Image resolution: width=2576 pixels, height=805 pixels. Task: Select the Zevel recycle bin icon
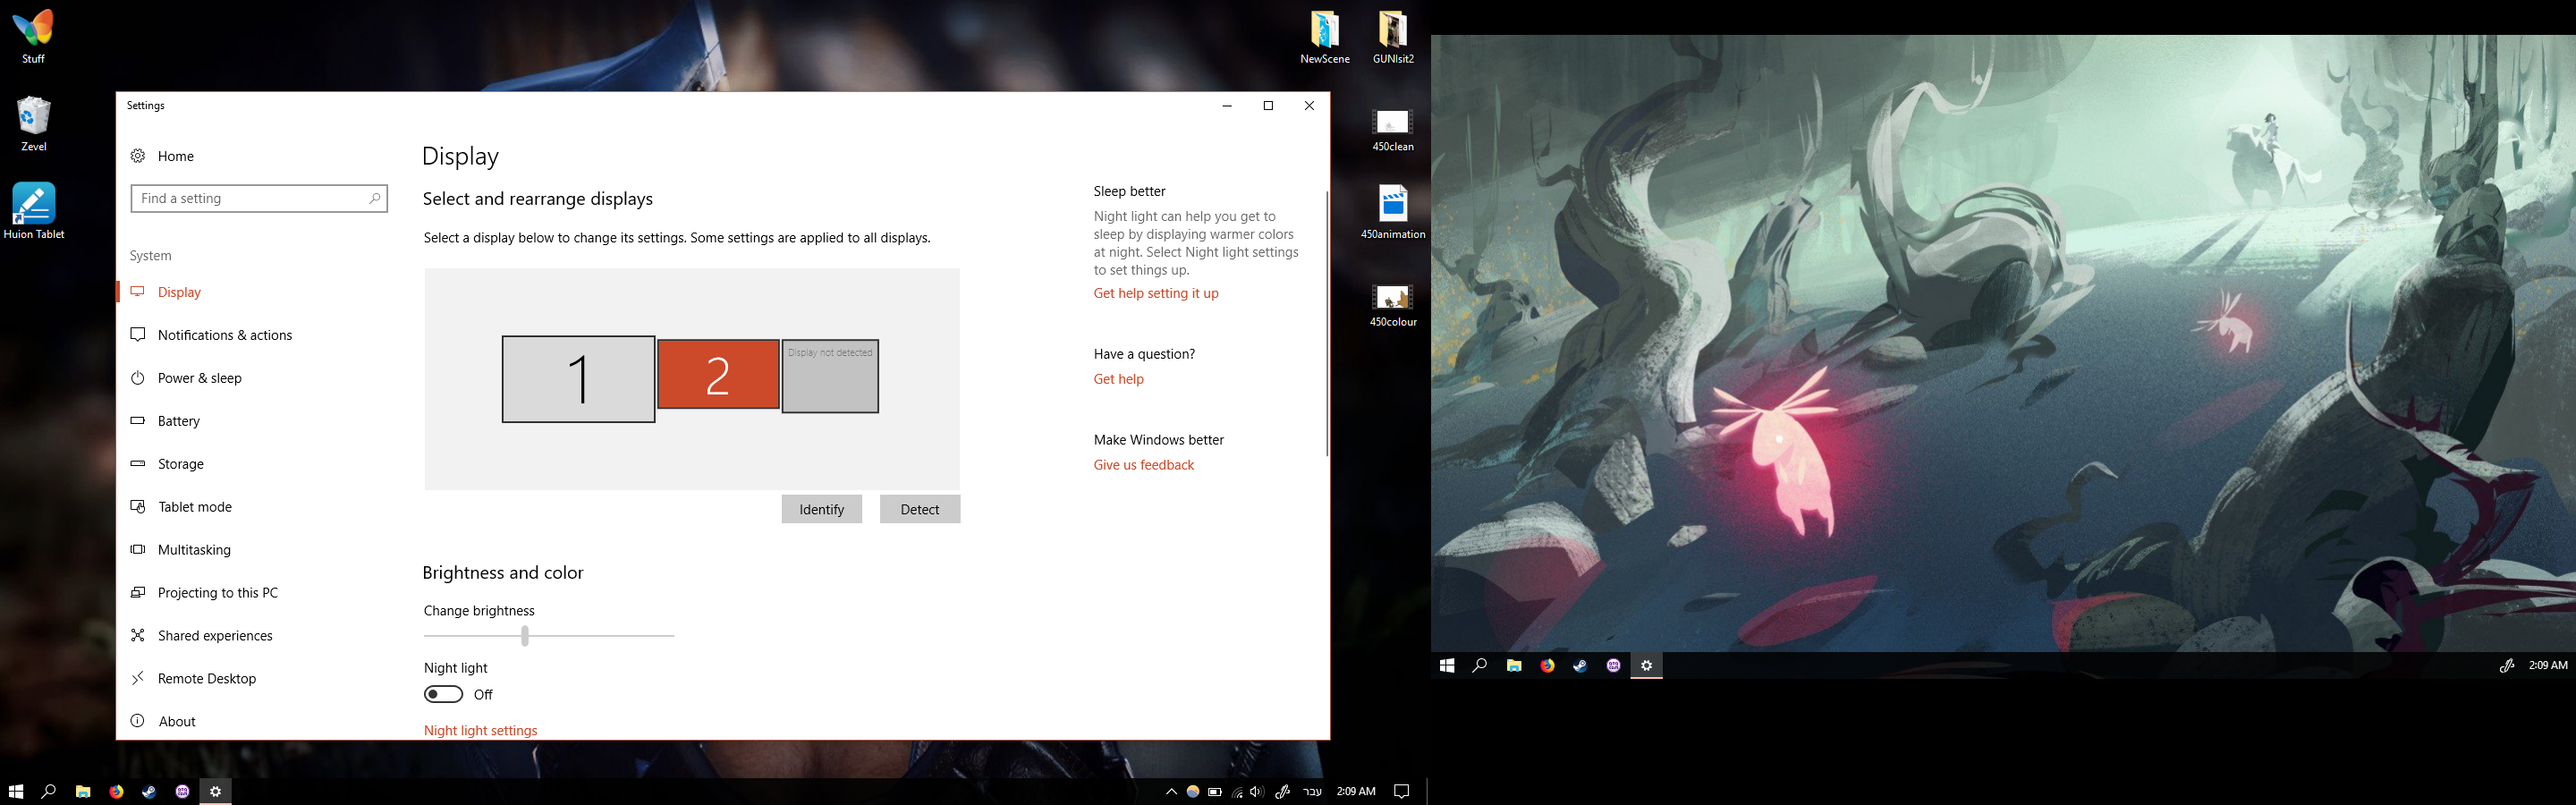point(33,124)
